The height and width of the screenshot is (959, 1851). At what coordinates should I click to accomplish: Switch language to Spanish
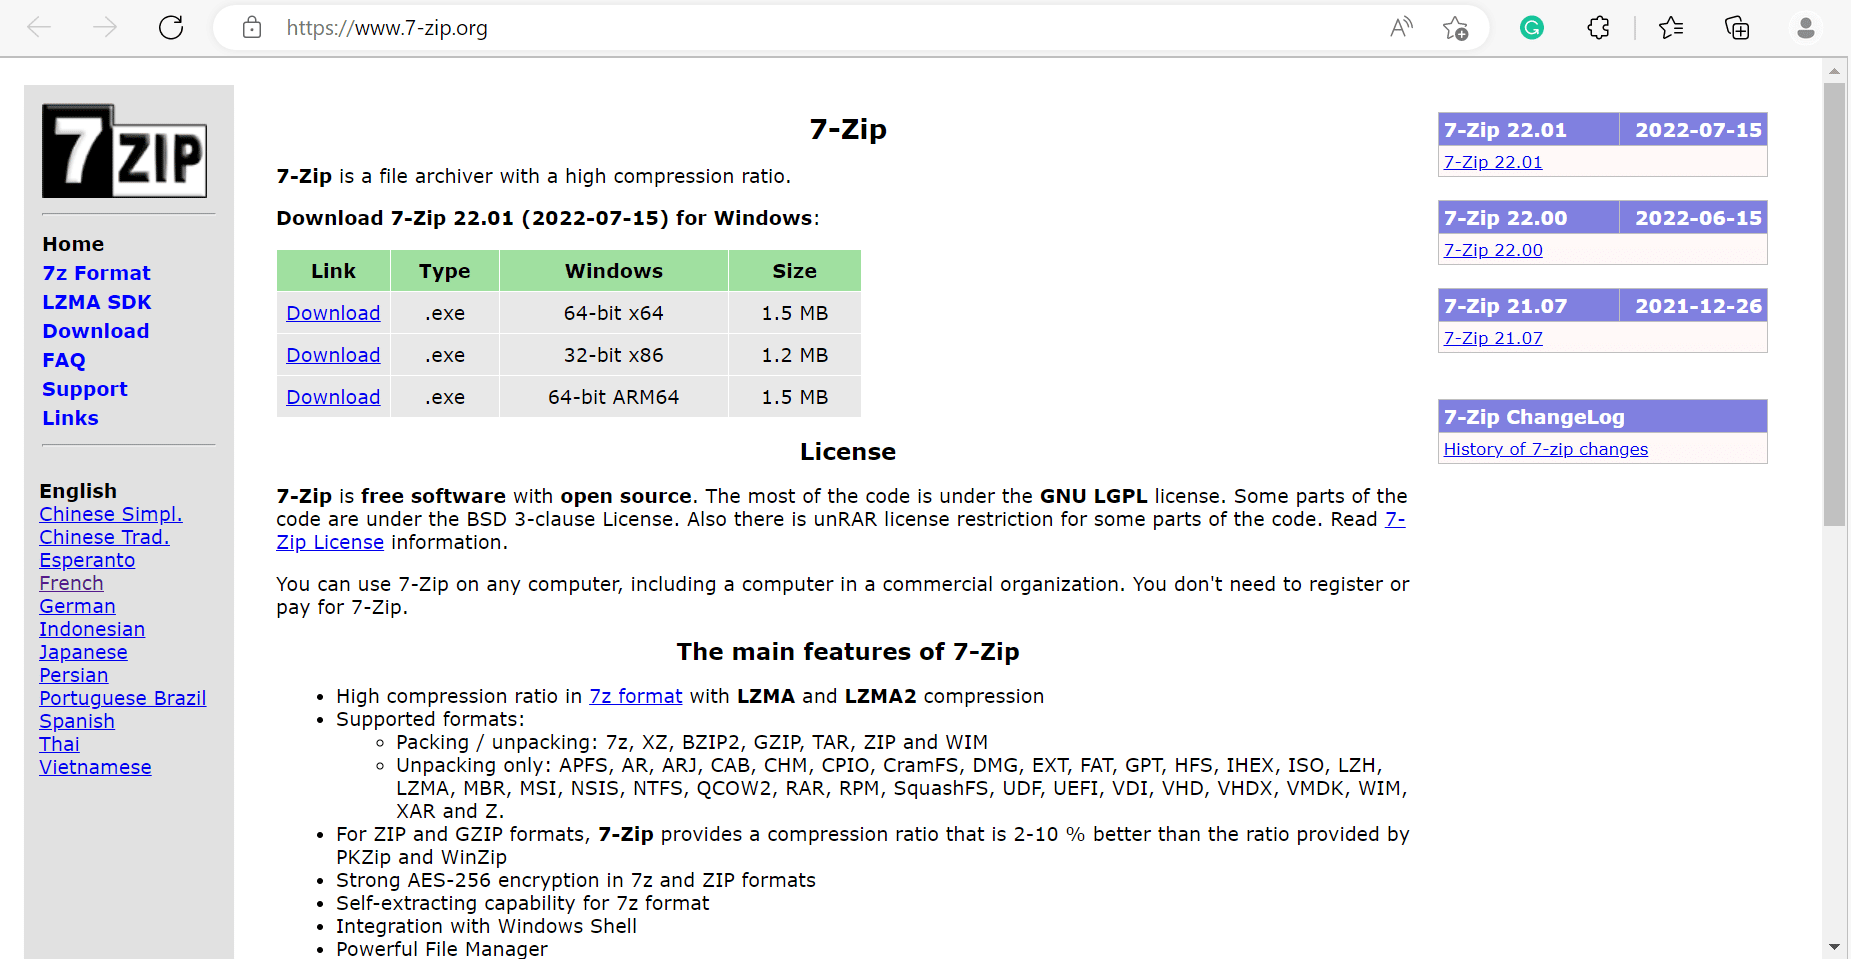pos(77,721)
